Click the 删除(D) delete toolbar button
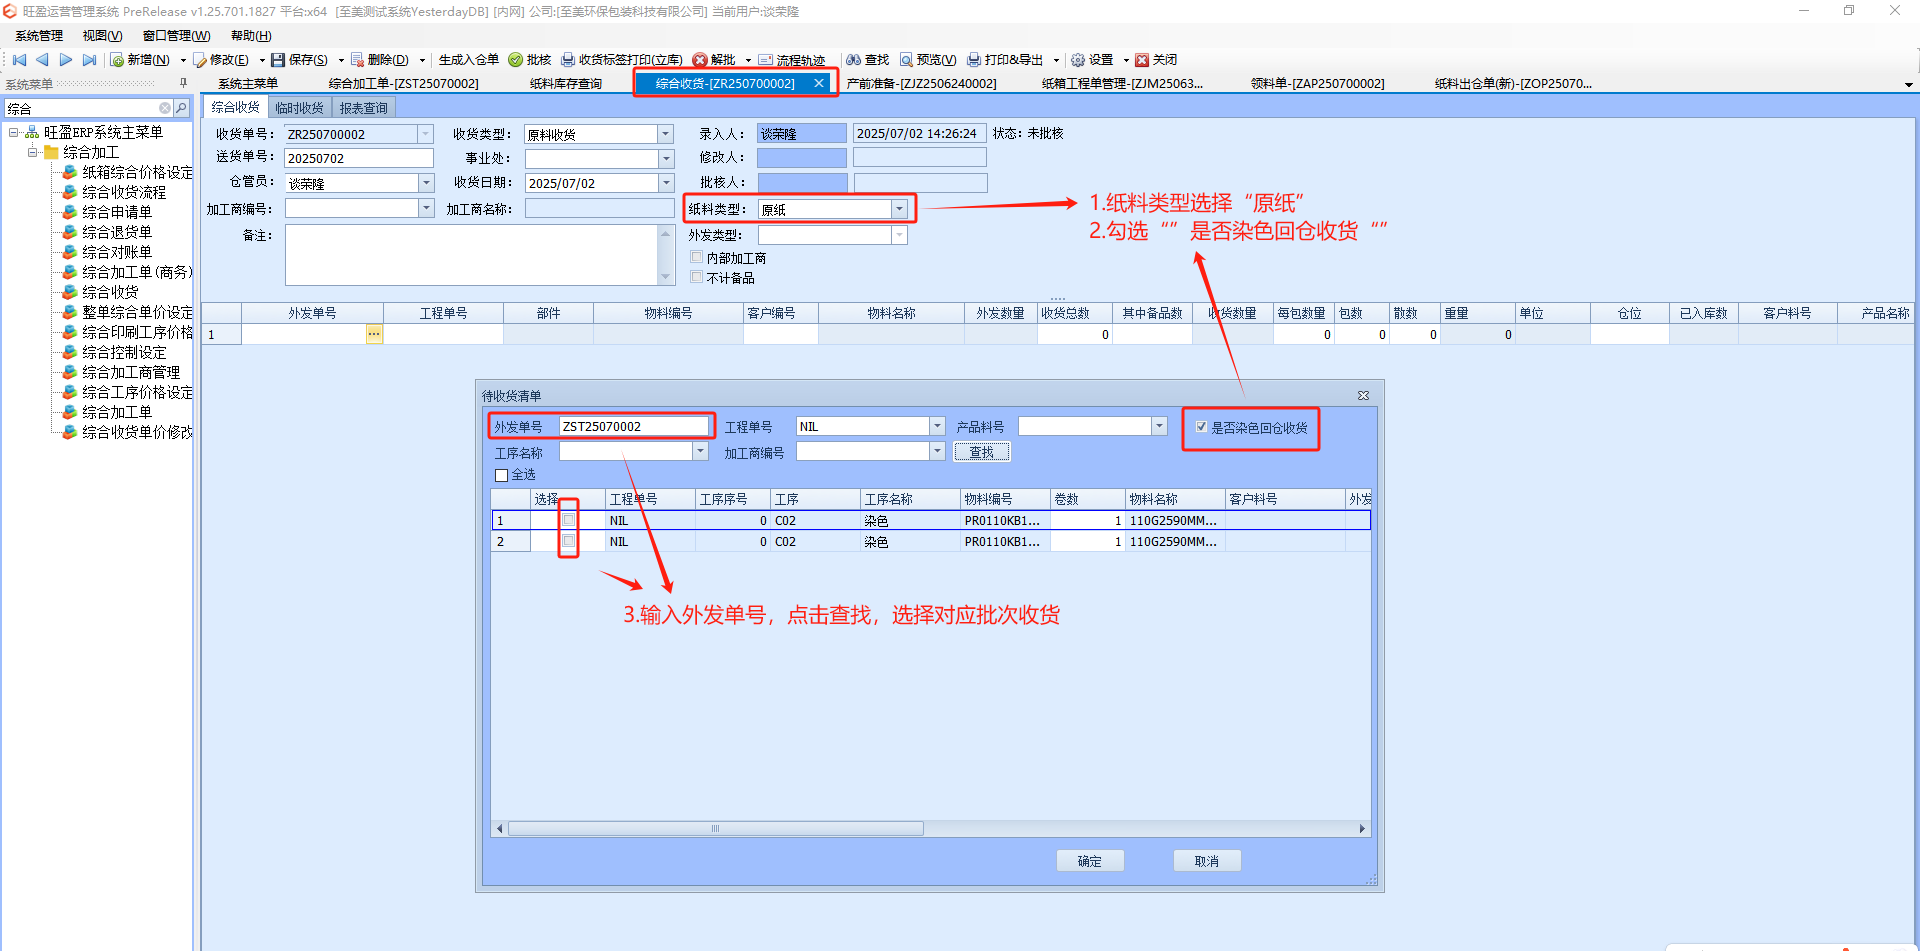Screen dimensions: 1920x951 (380, 60)
